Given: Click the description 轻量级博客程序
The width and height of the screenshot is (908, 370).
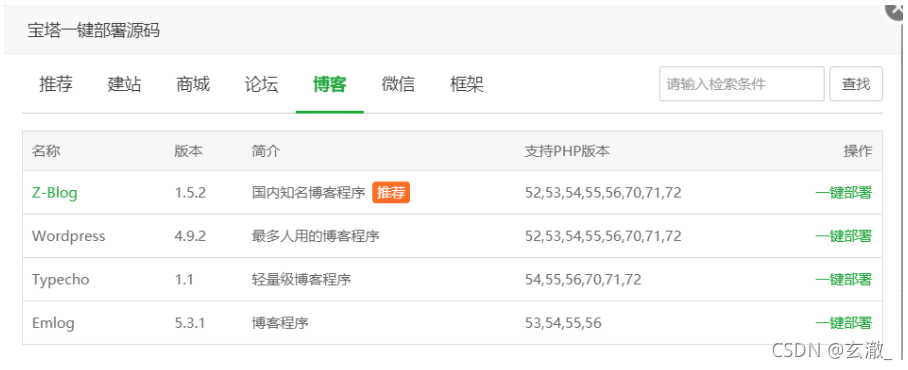Looking at the screenshot, I should (301, 280).
